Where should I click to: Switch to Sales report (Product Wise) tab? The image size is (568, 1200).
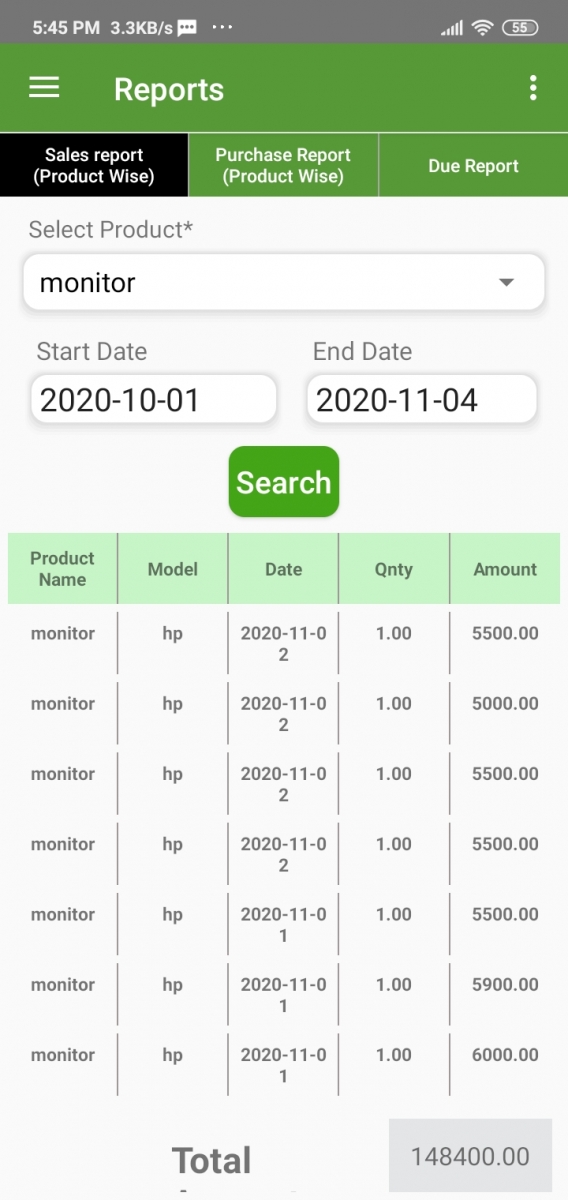tap(94, 166)
